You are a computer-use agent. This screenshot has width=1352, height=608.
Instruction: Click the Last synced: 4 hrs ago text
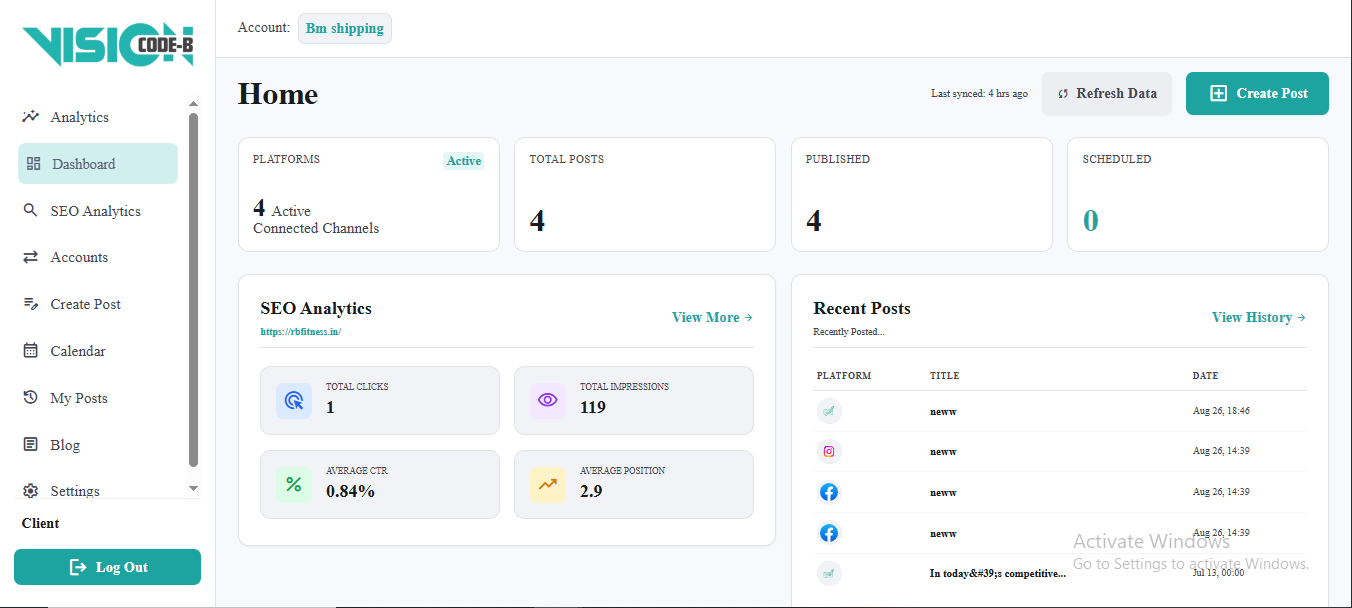[x=979, y=93]
